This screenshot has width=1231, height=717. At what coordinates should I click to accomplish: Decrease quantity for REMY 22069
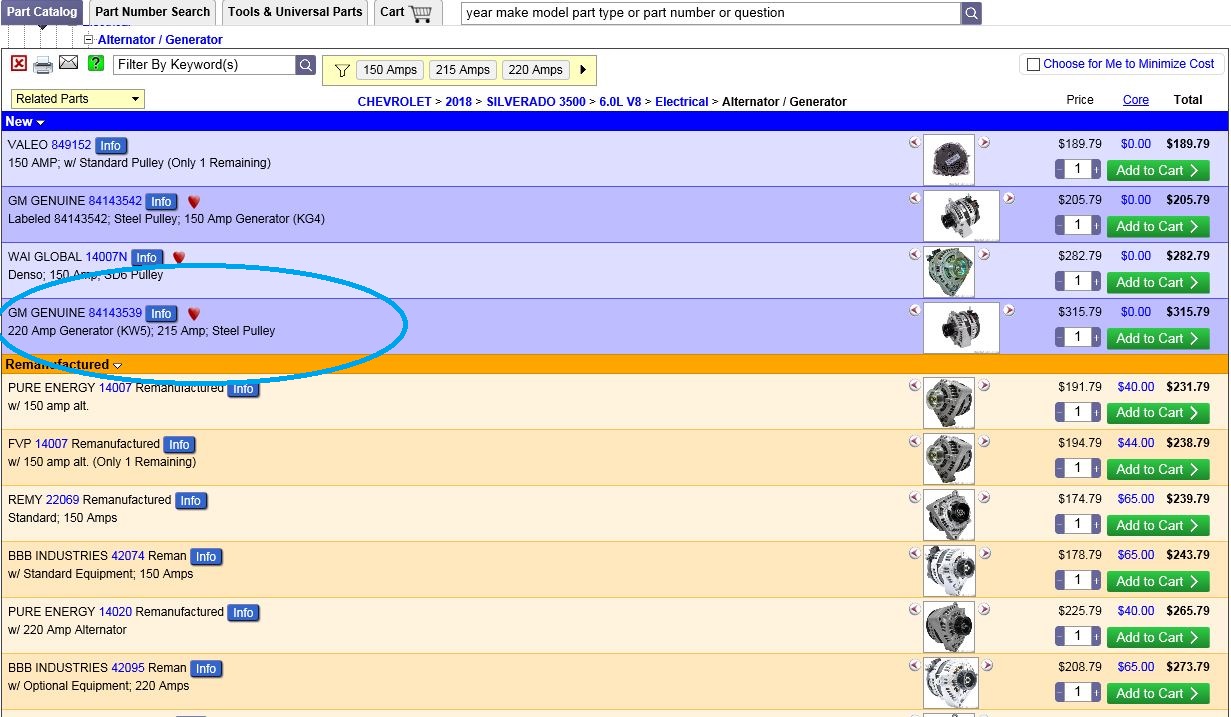tap(1060, 525)
